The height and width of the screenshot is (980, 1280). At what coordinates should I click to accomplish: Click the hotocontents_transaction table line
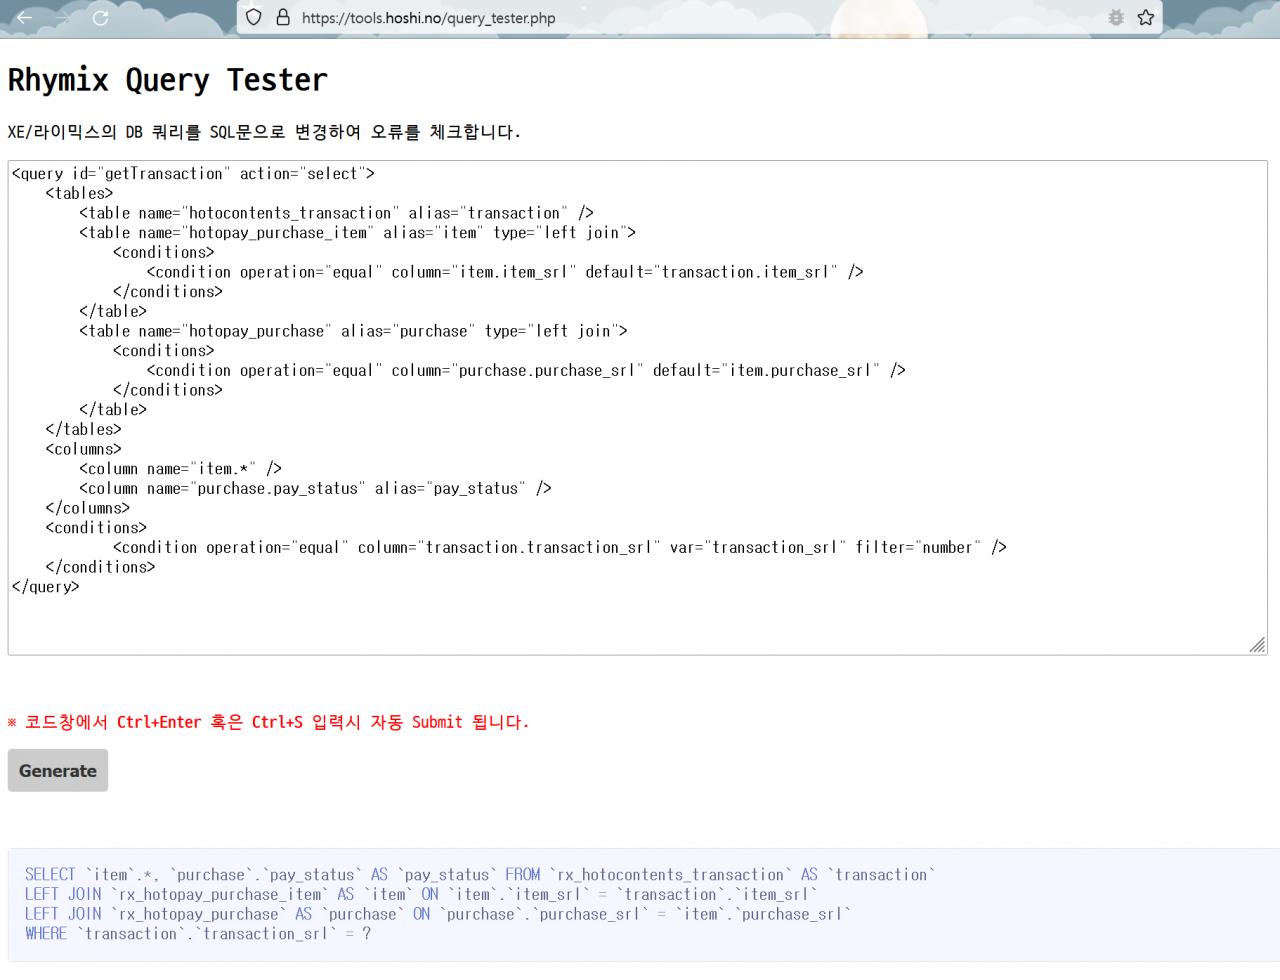(x=336, y=213)
